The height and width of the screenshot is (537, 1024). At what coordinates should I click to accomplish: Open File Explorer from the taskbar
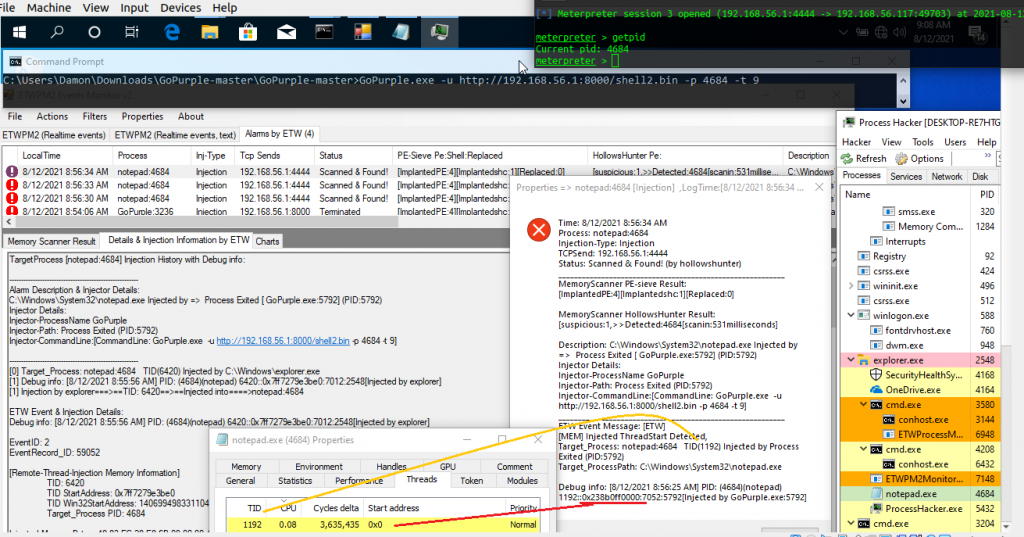click(x=210, y=32)
